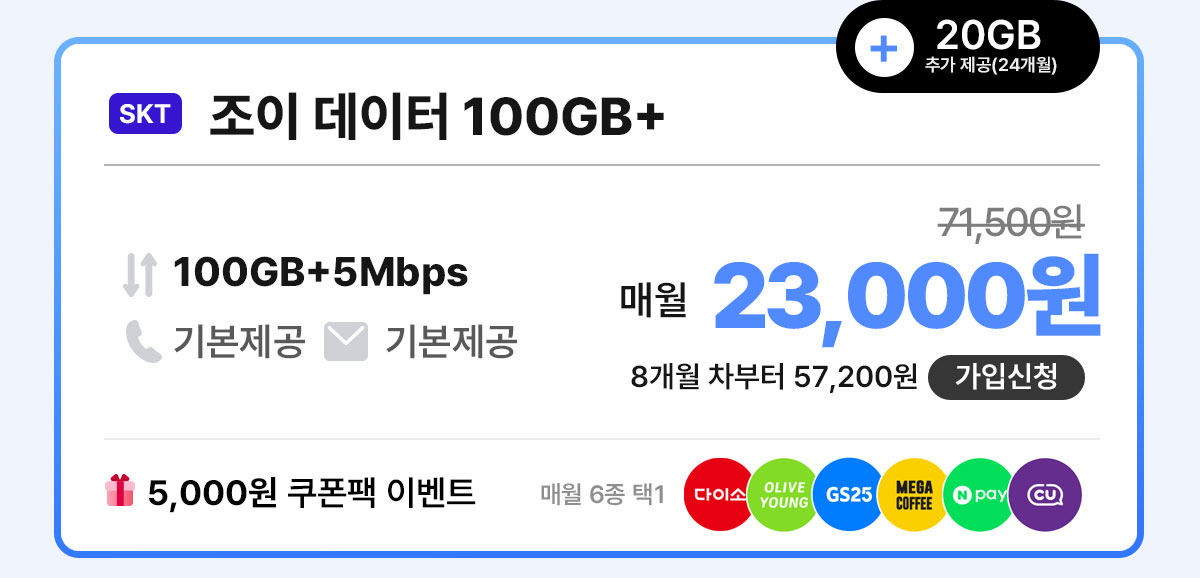Click the 매월 6종 택1 label

(602, 494)
